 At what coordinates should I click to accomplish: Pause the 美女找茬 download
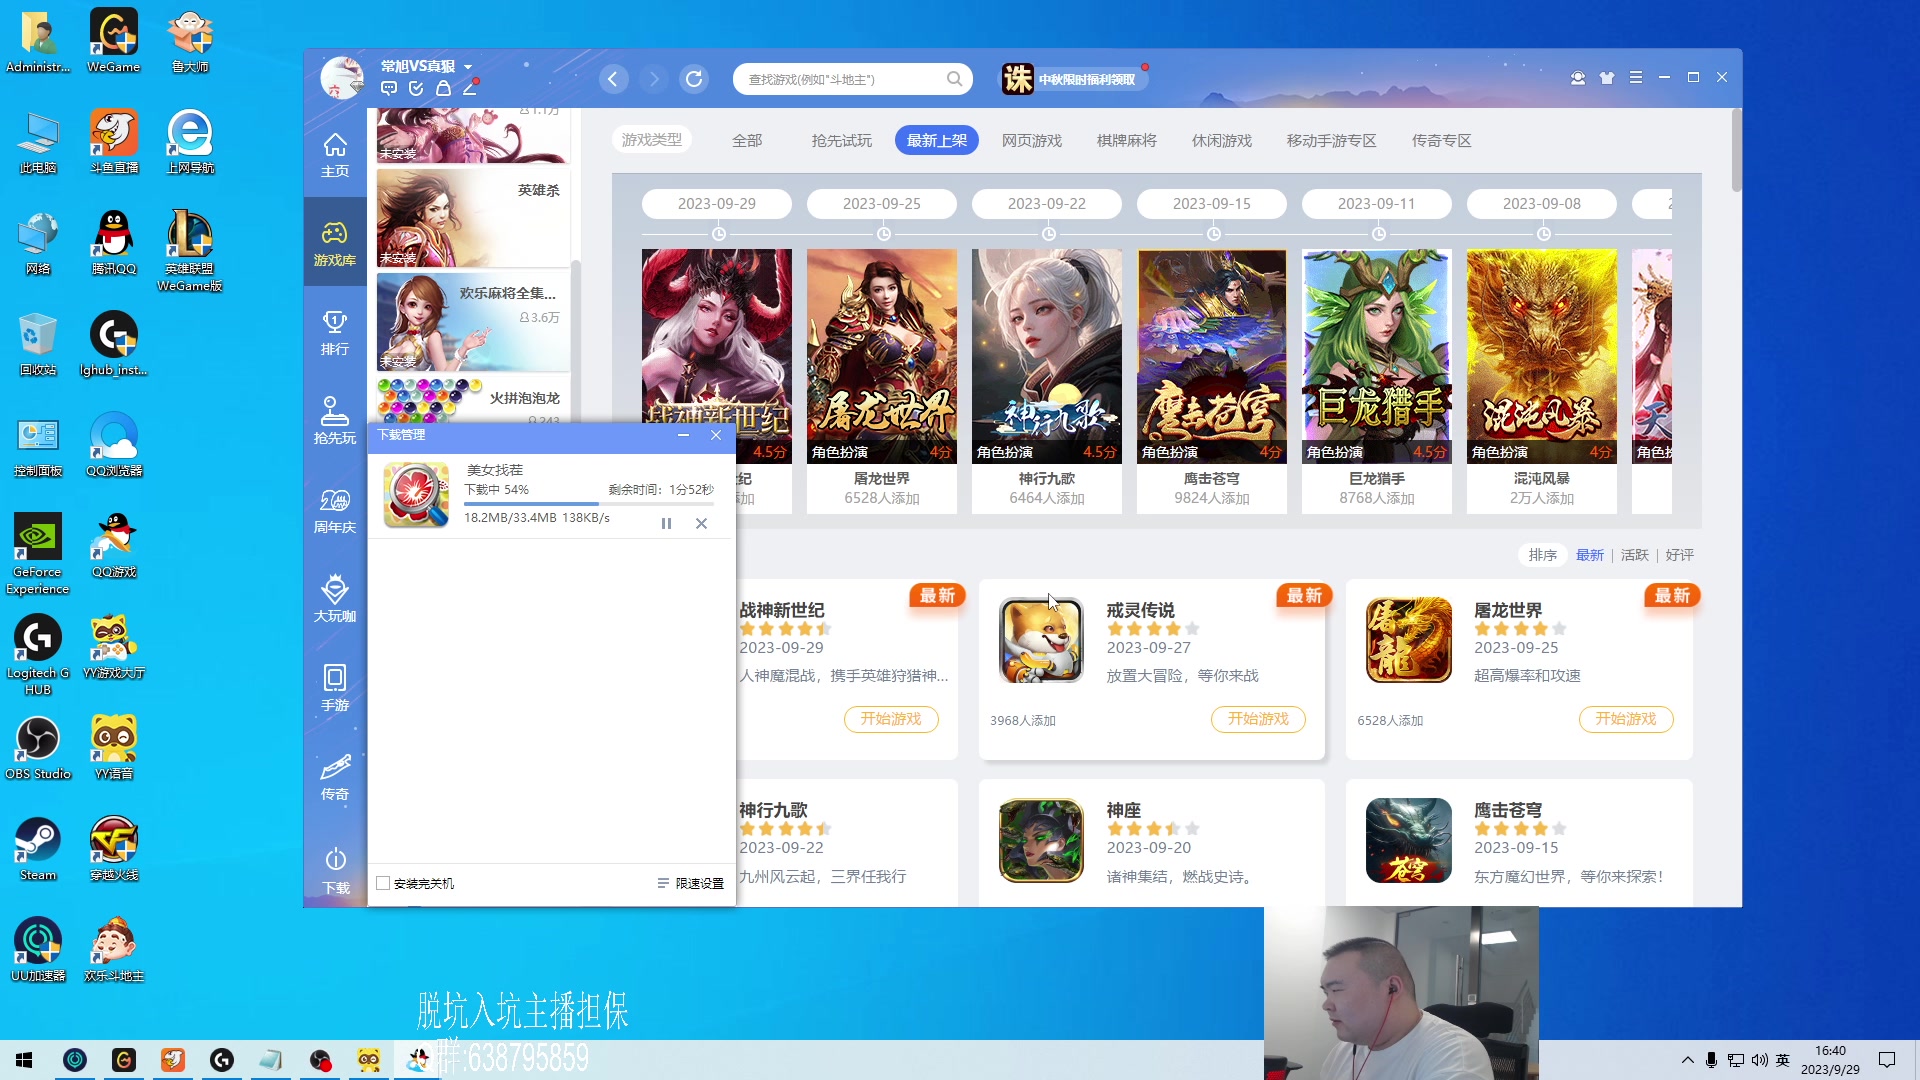pyautogui.click(x=666, y=524)
